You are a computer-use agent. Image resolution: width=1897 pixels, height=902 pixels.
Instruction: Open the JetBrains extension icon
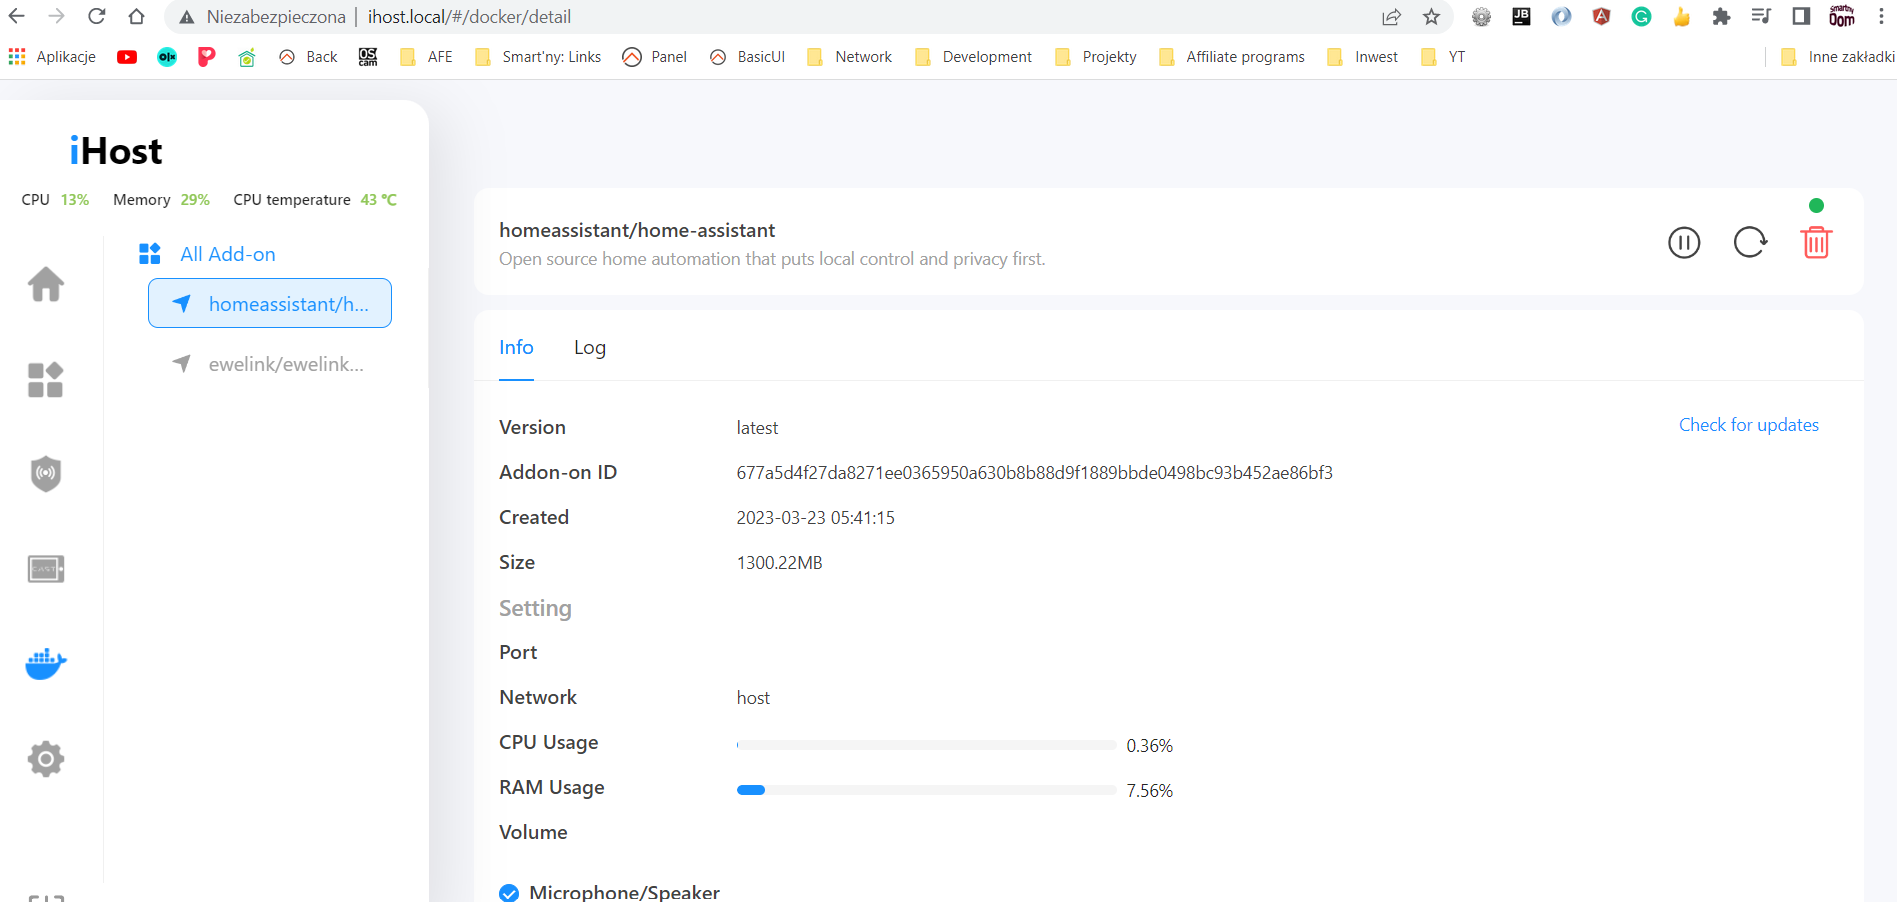tap(1521, 17)
